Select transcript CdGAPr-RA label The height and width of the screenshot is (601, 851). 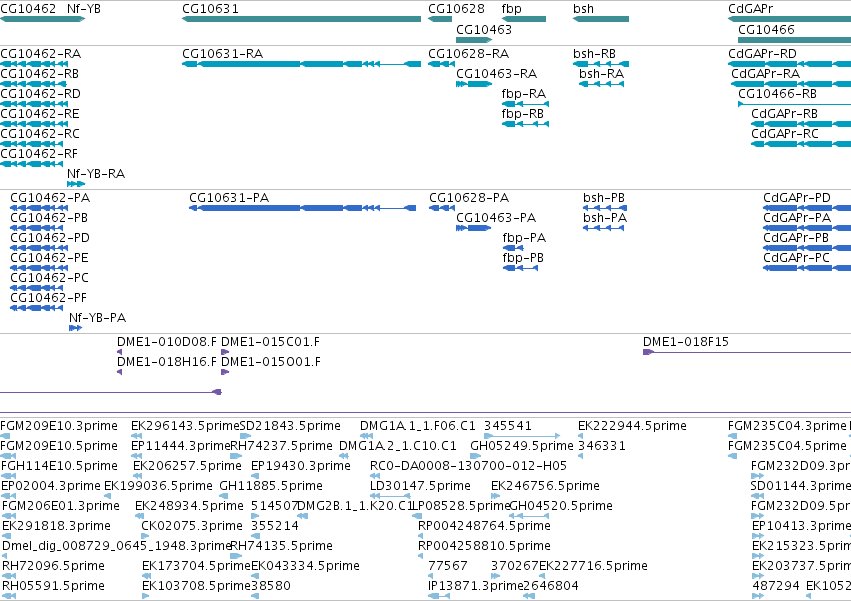tap(766, 74)
